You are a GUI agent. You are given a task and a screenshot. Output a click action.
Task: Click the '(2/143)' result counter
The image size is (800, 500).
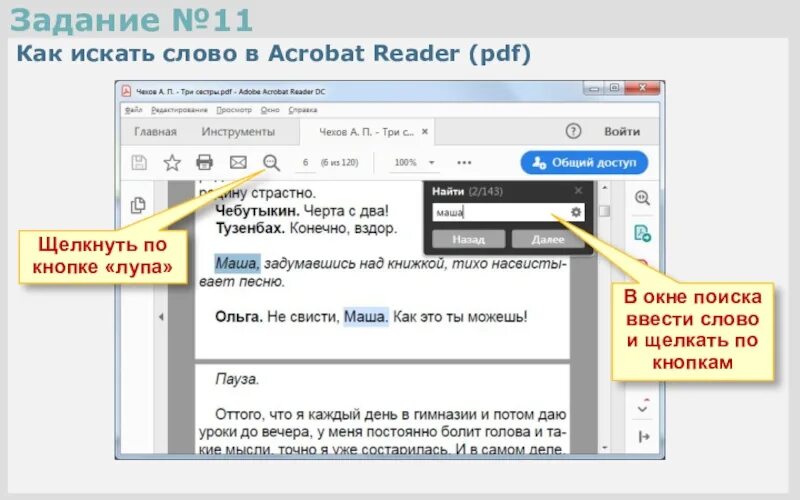pos(486,191)
